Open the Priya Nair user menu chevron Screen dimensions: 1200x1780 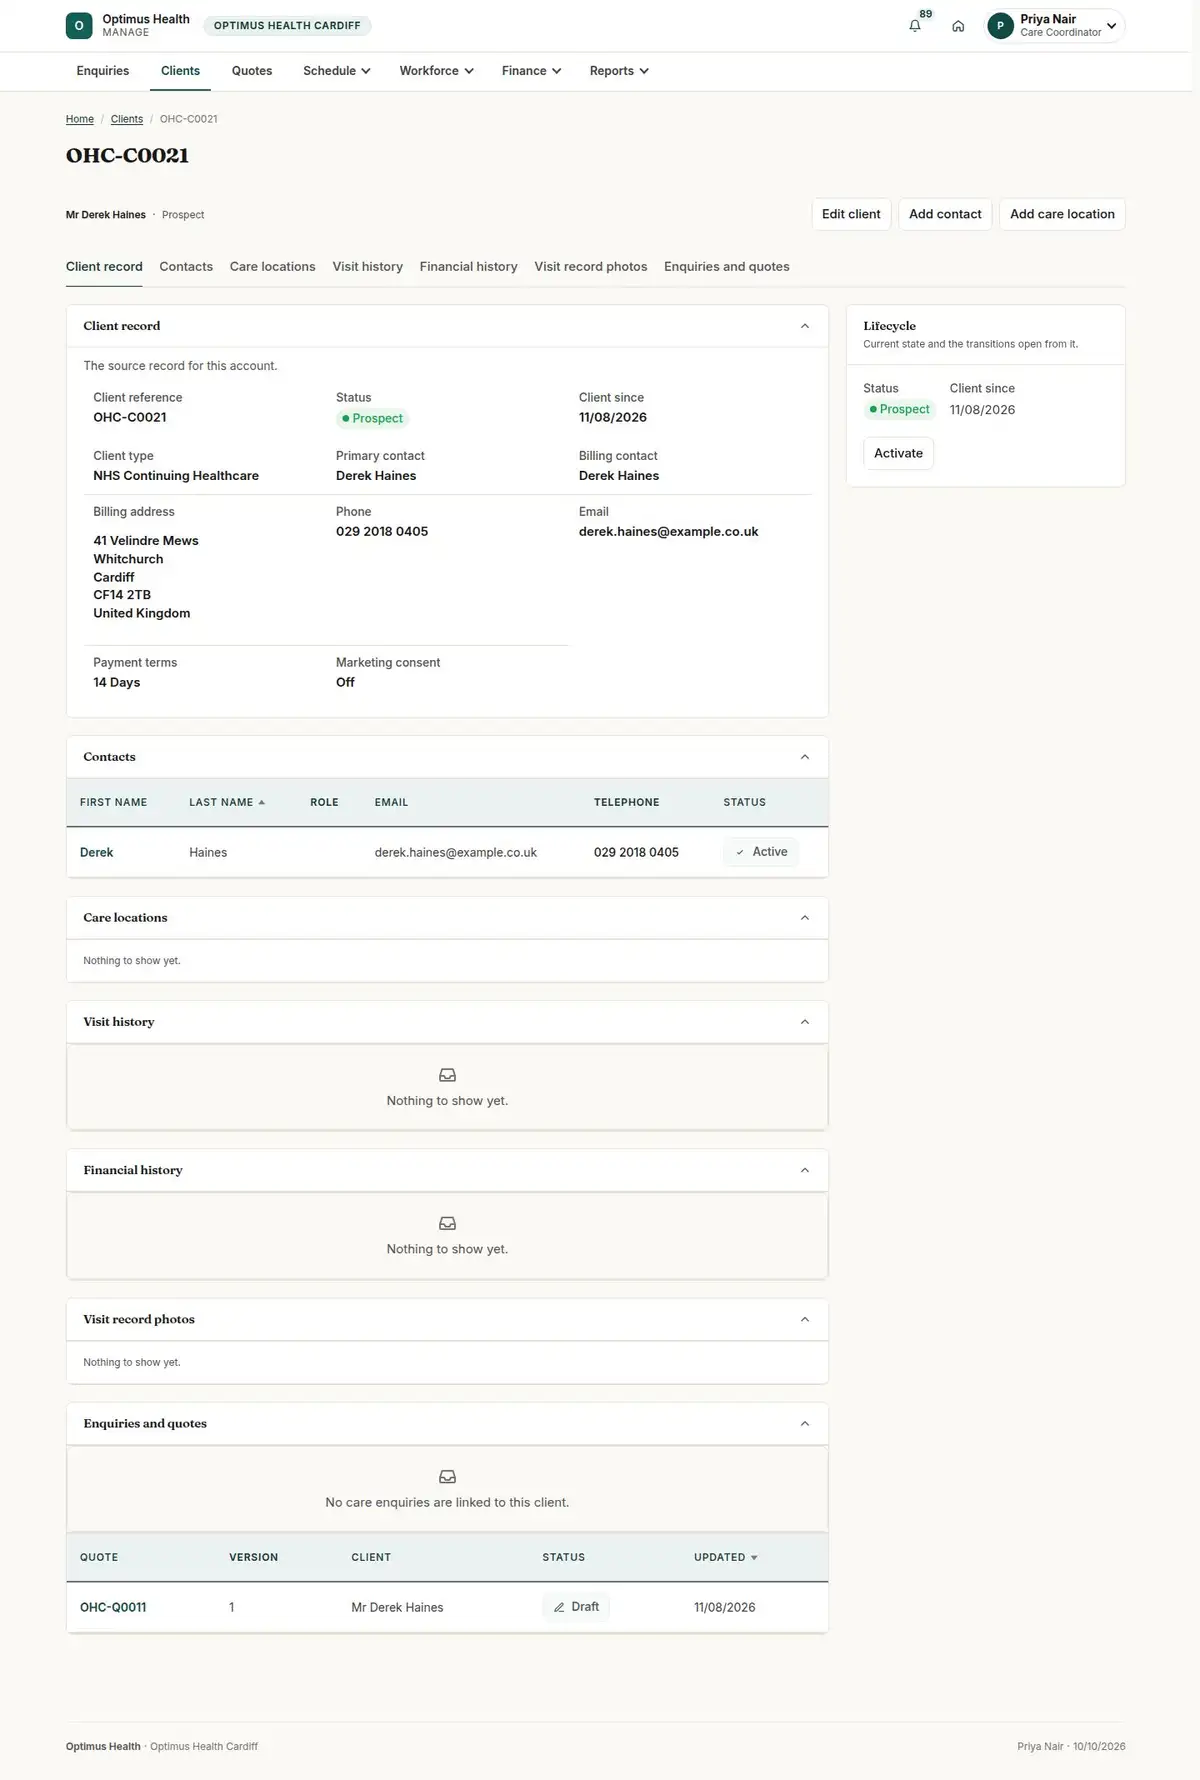(1111, 26)
